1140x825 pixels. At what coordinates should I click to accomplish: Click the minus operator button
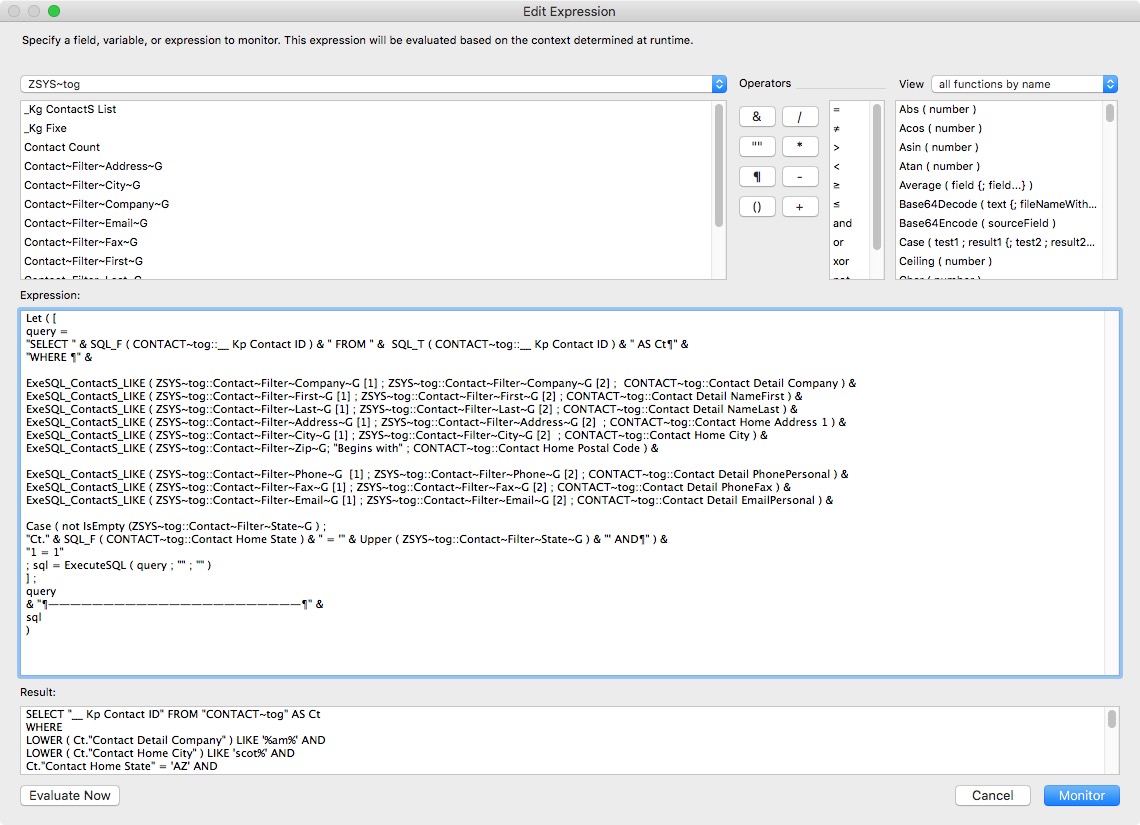point(800,177)
